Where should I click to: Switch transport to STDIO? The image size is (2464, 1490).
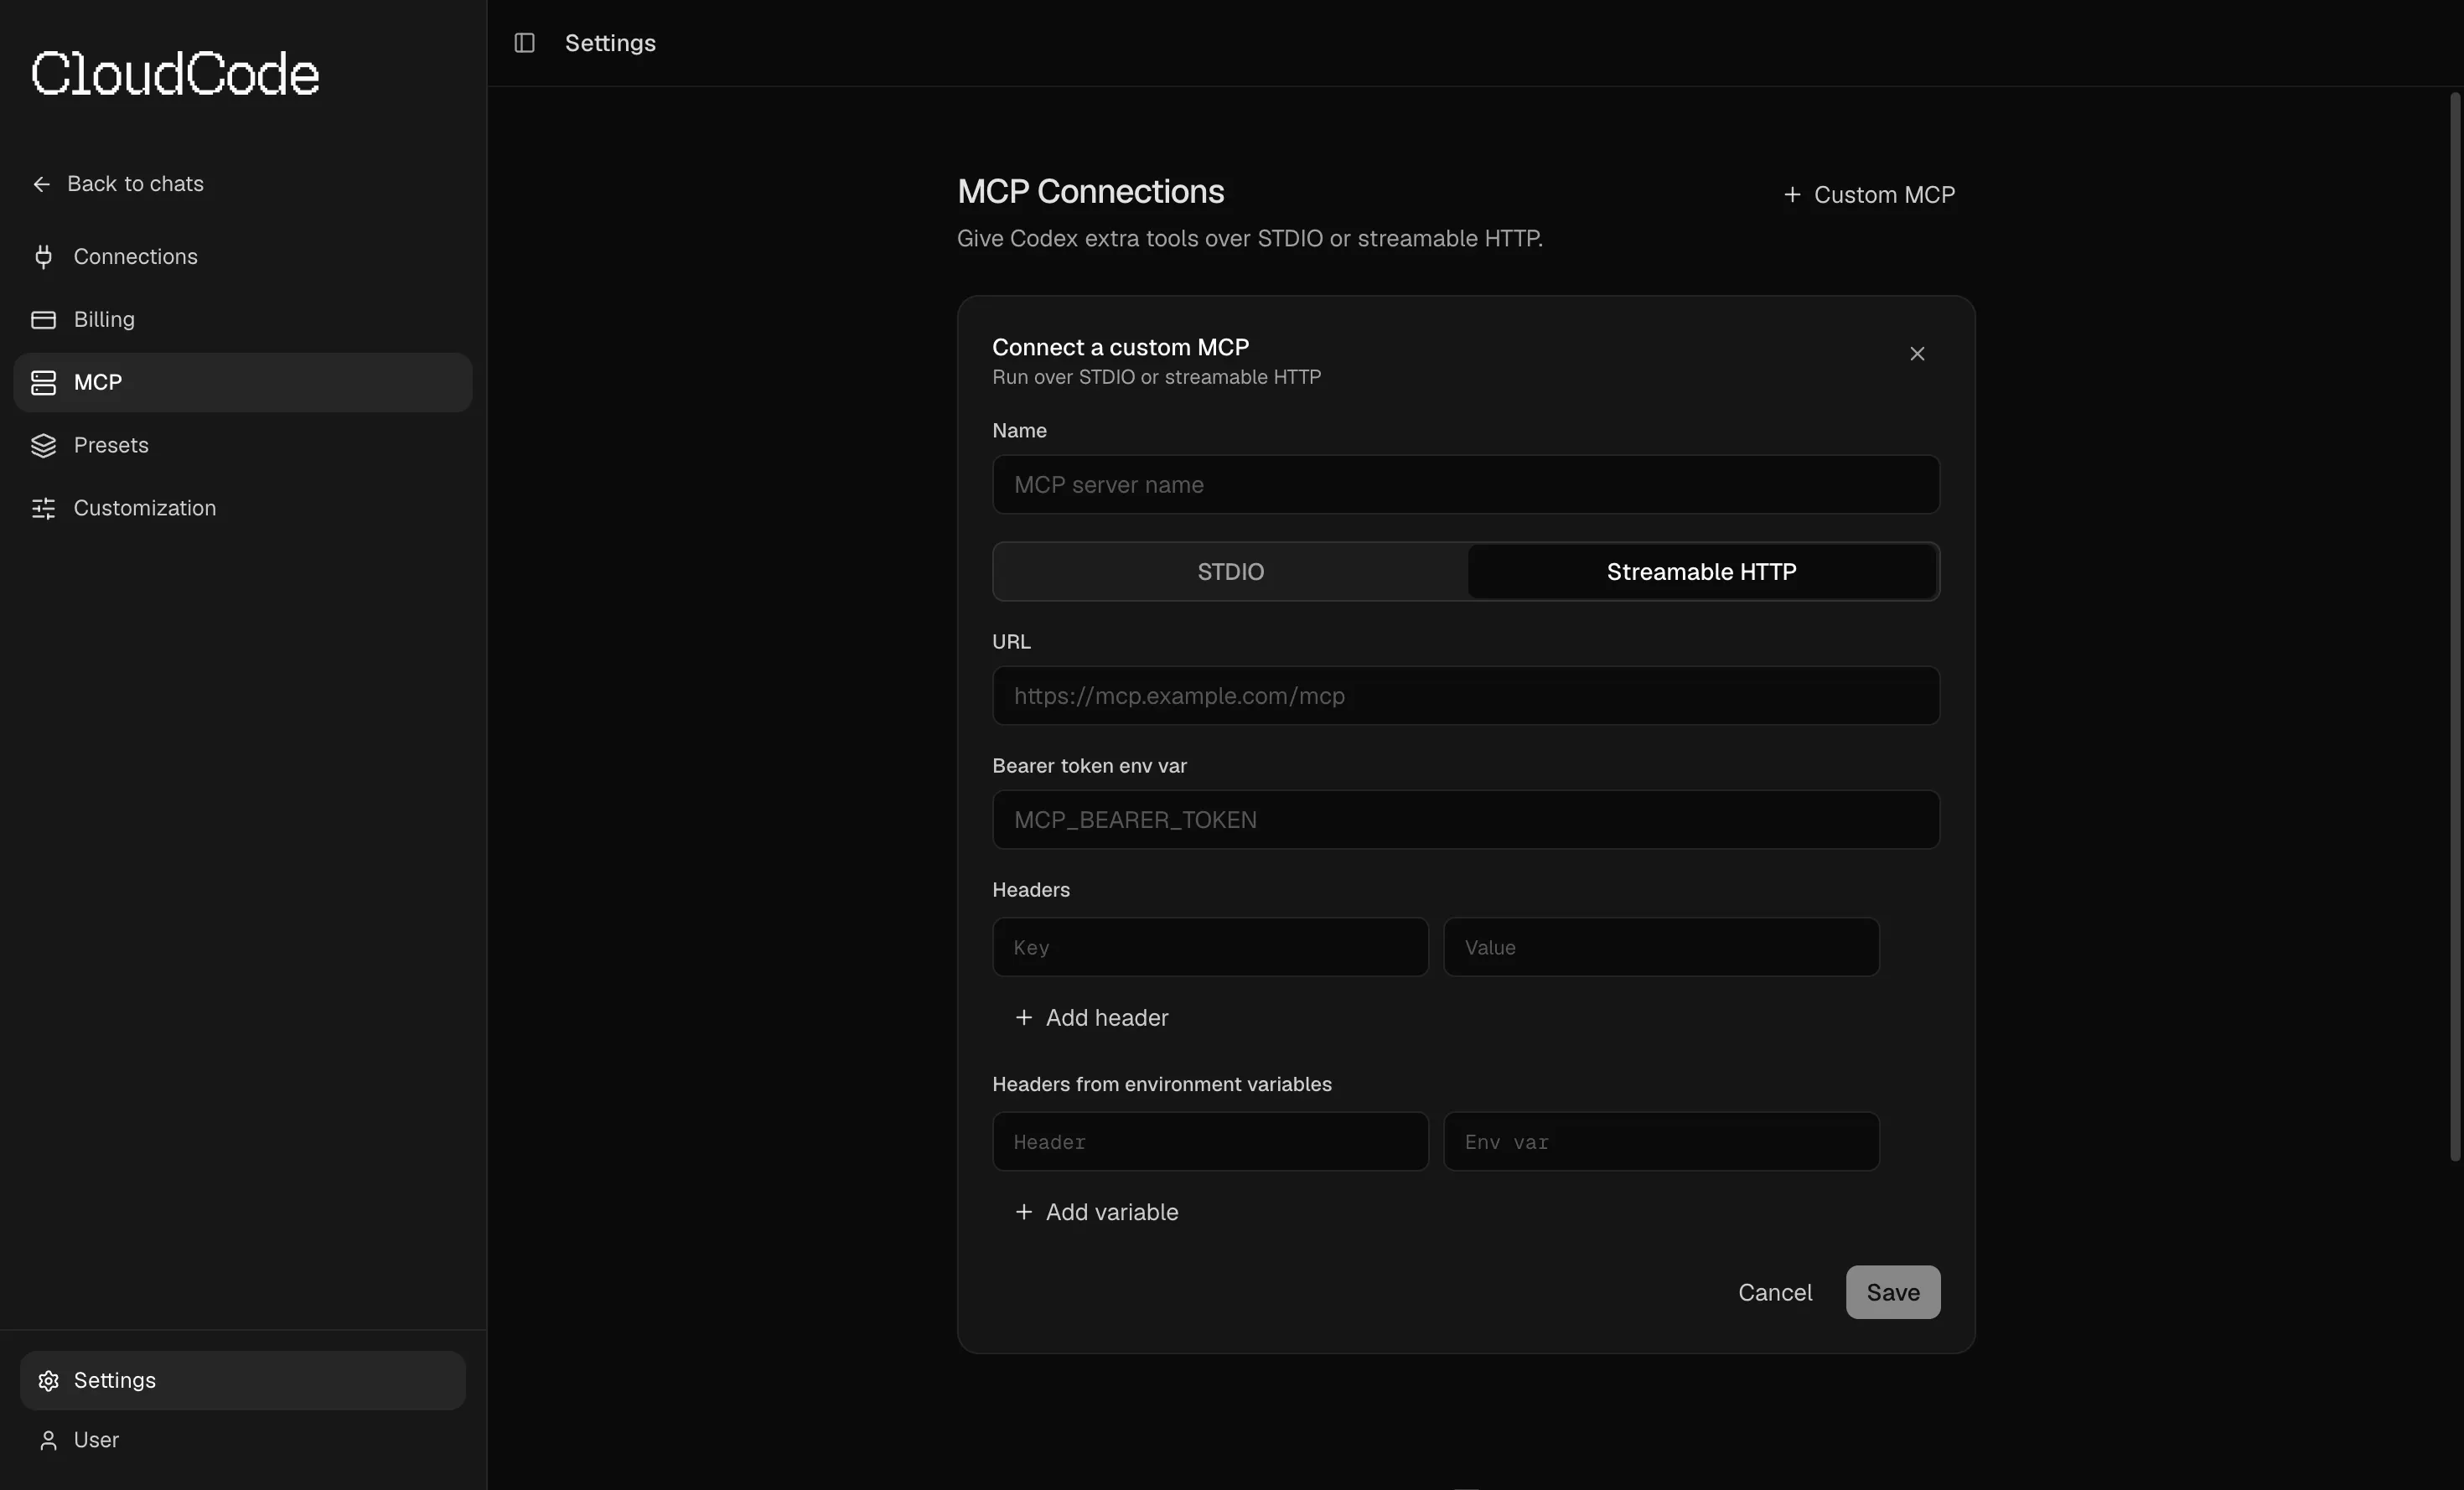pos(1230,572)
